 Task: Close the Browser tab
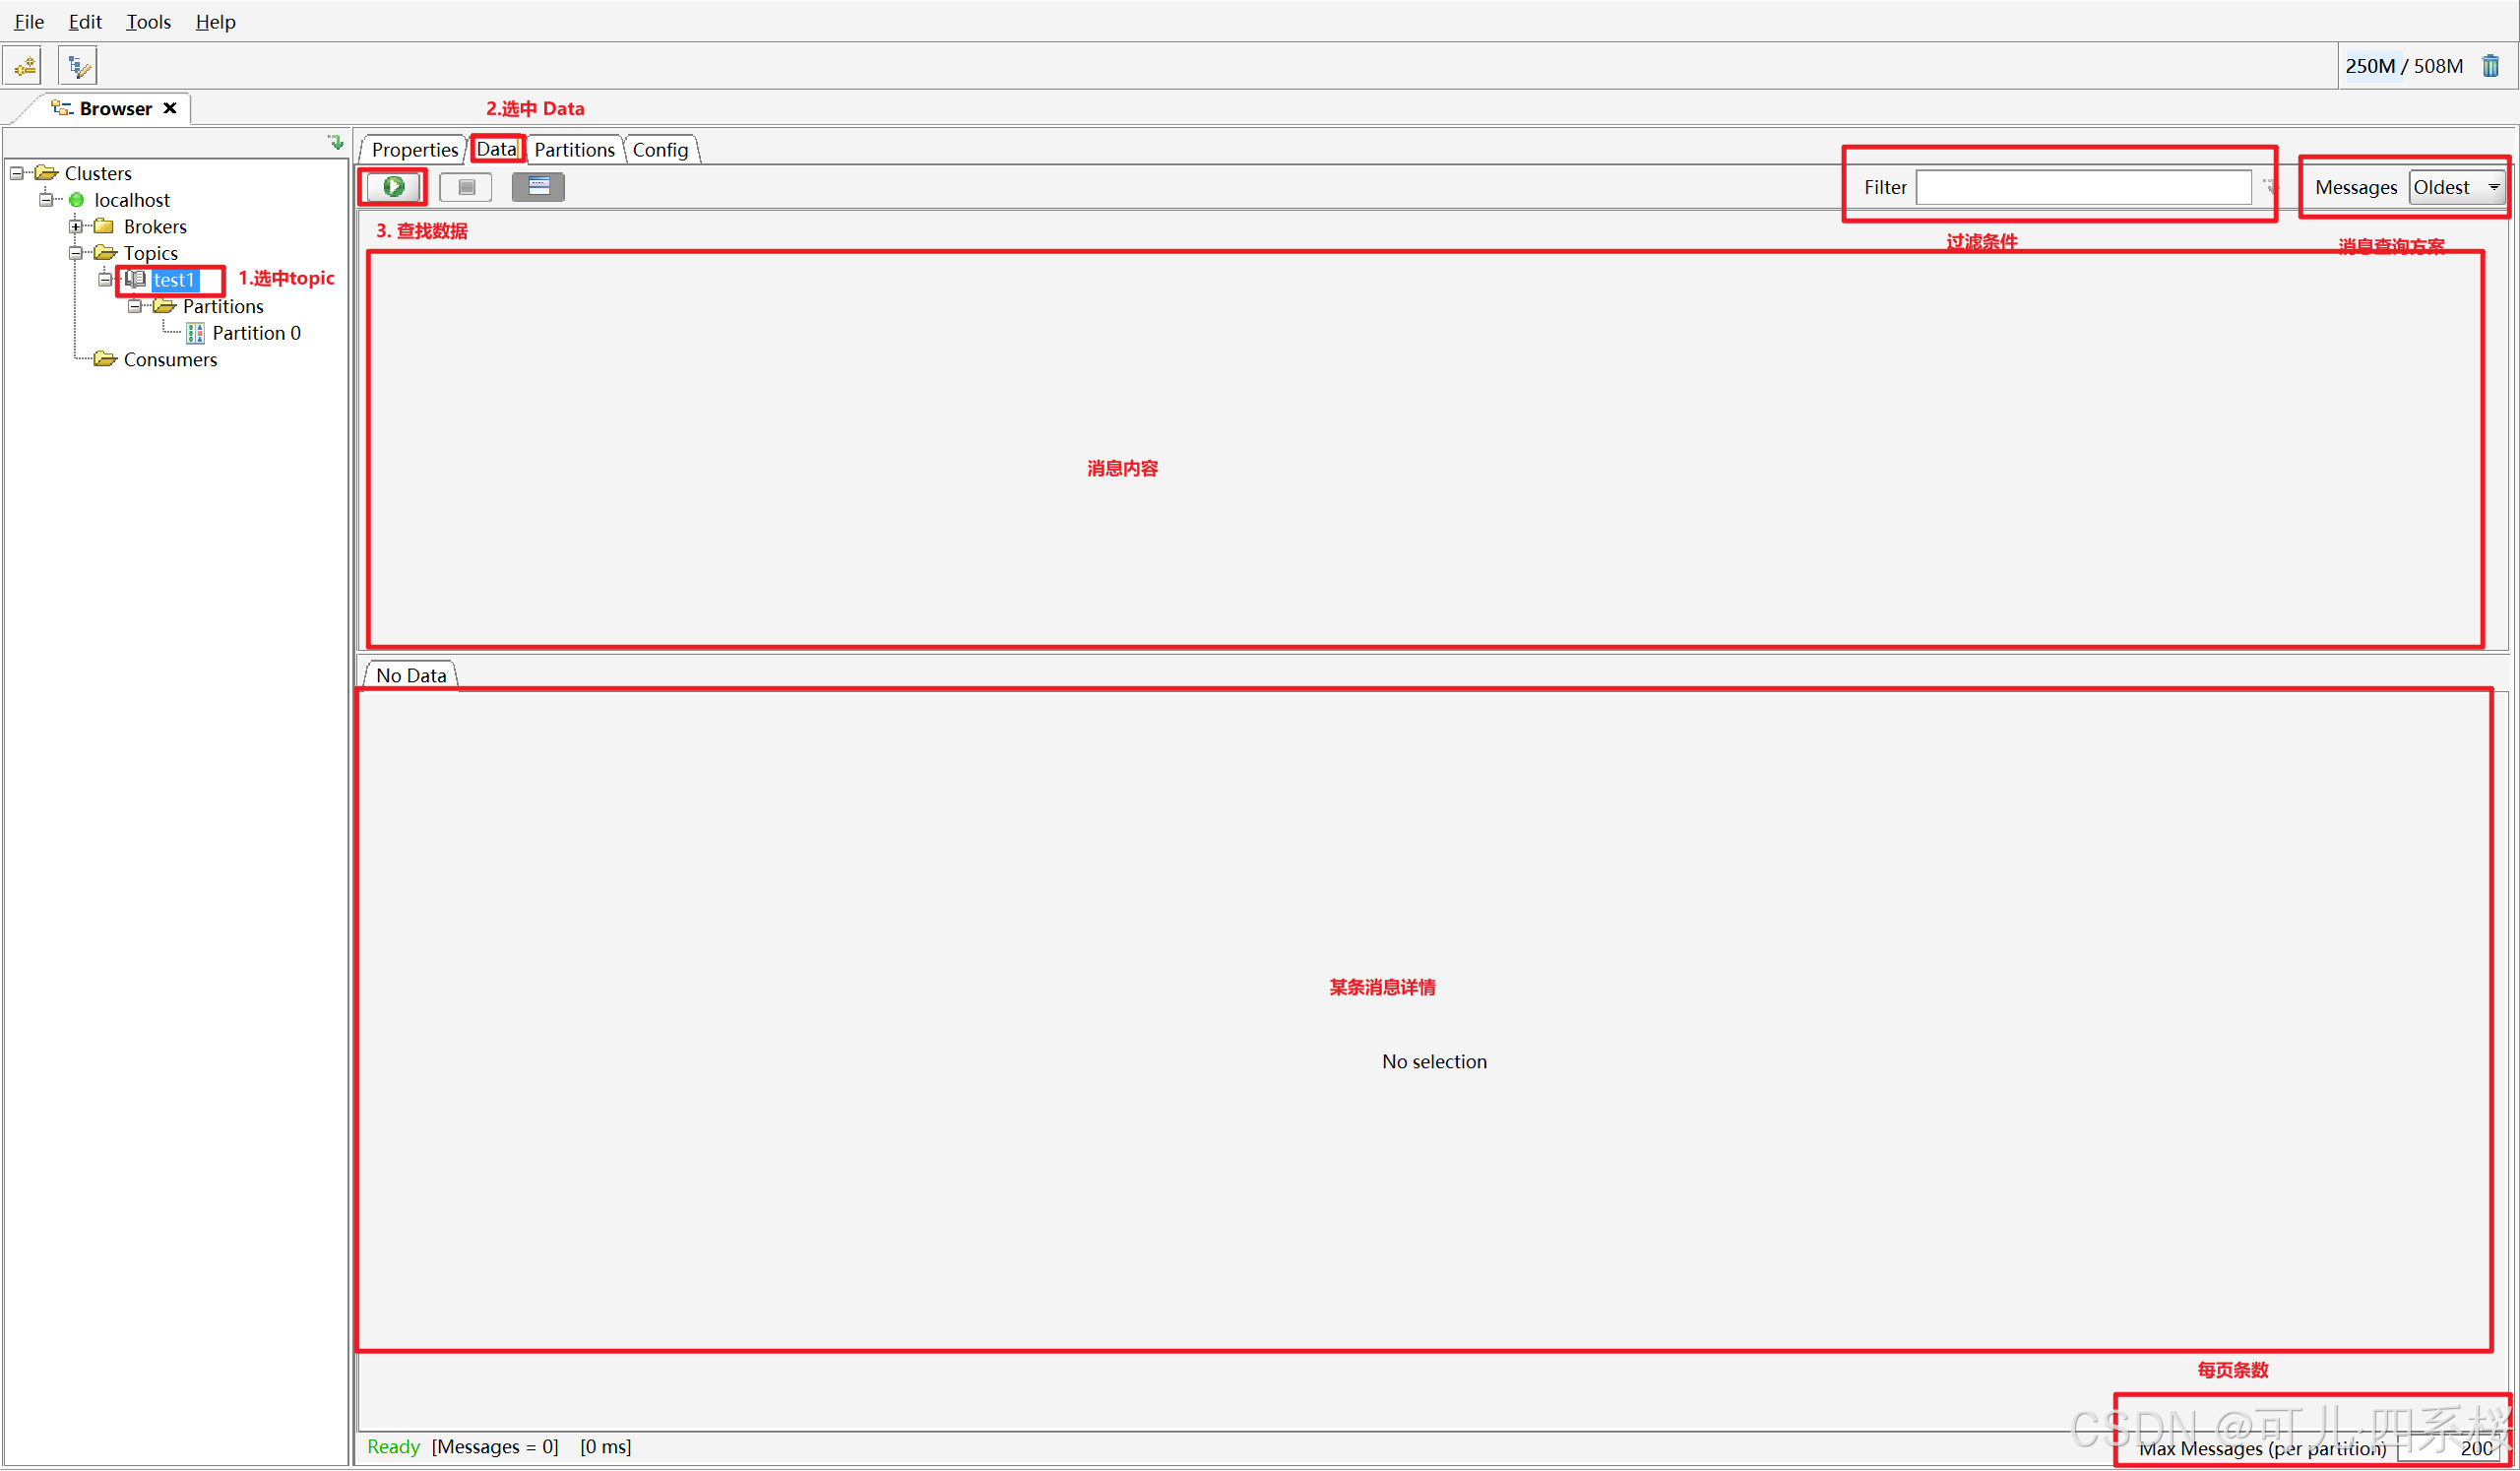tap(170, 108)
